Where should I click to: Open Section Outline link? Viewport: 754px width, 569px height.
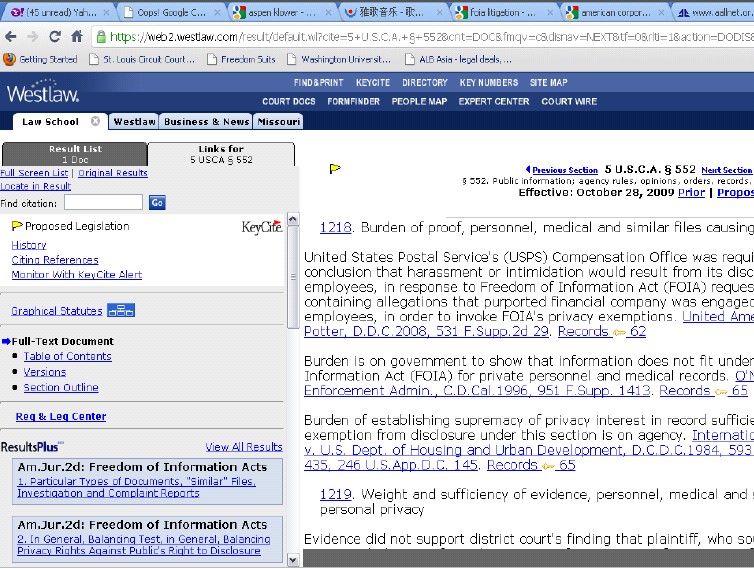[61, 388]
